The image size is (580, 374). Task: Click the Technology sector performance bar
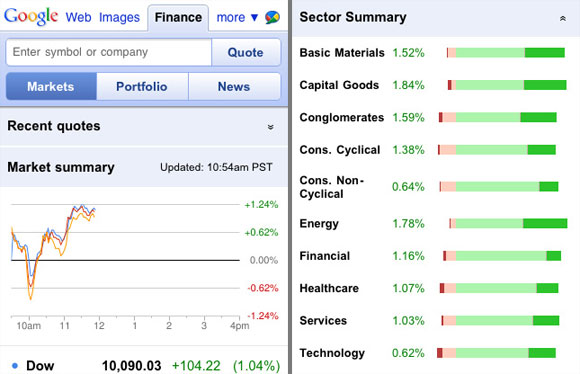coord(496,353)
